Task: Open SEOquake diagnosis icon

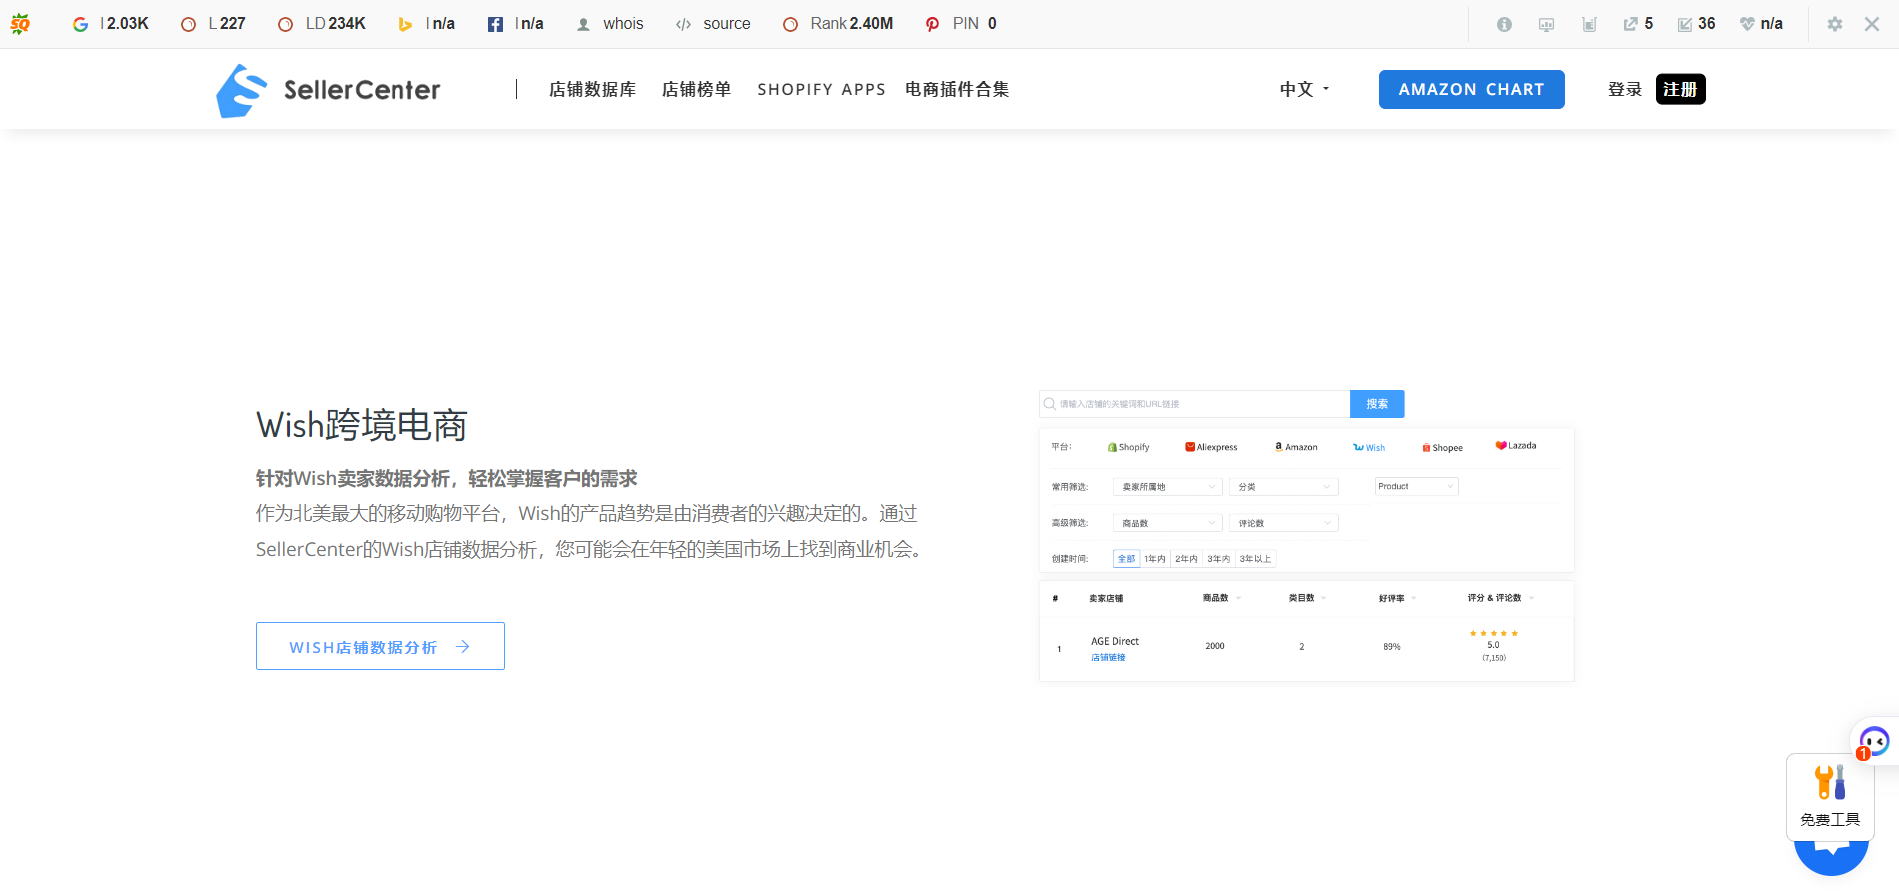Action: pos(1546,24)
